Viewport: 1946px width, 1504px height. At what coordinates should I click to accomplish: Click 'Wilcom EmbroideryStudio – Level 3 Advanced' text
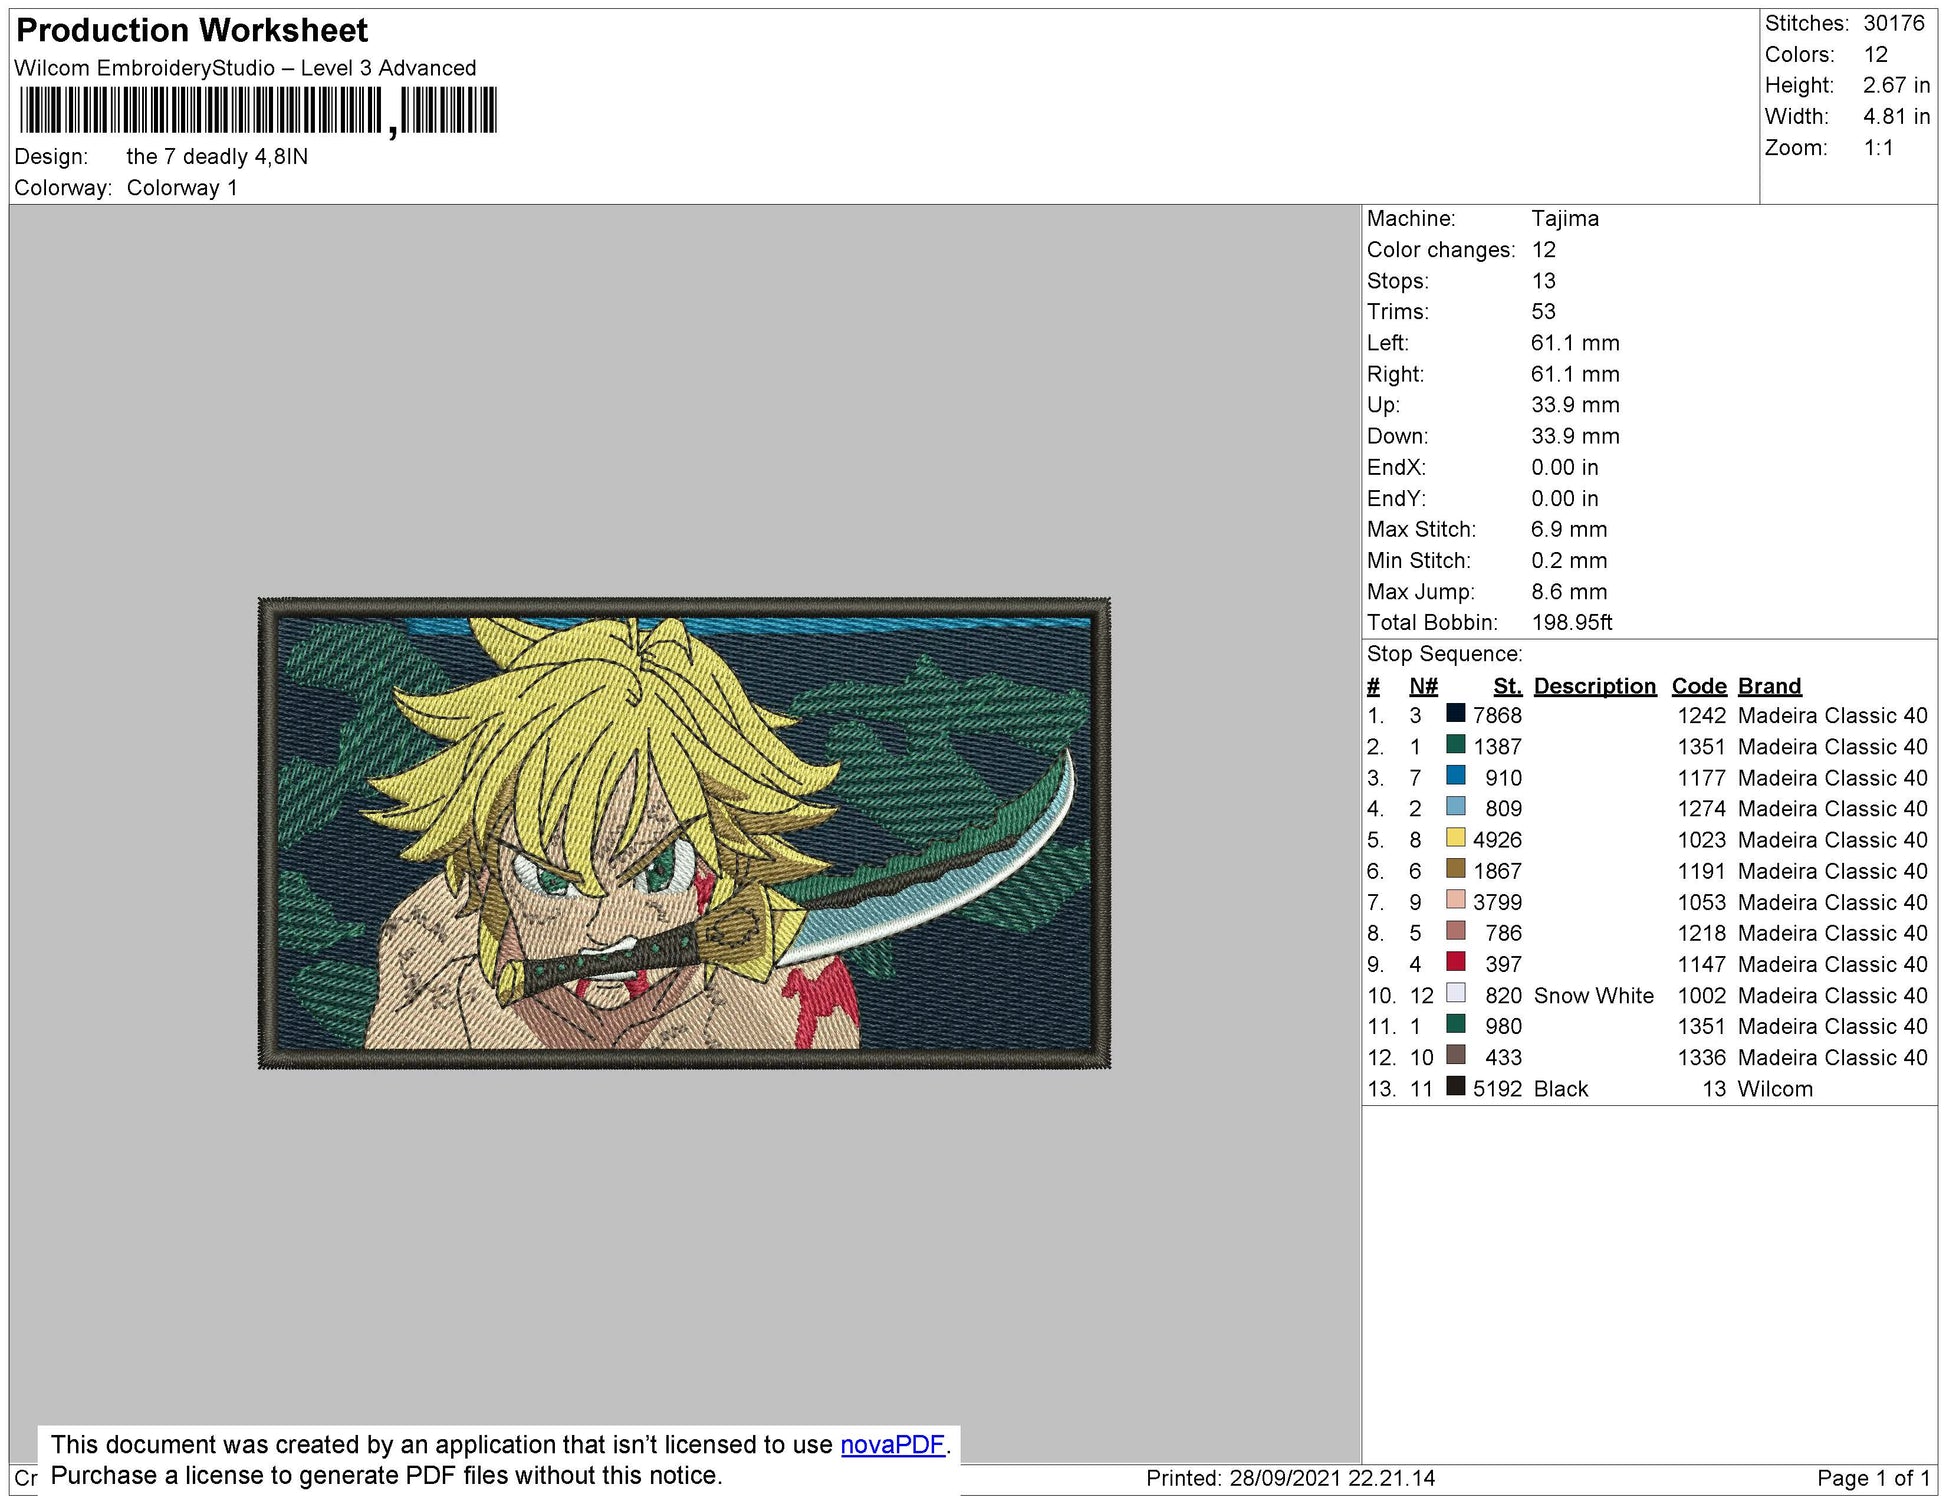point(245,68)
